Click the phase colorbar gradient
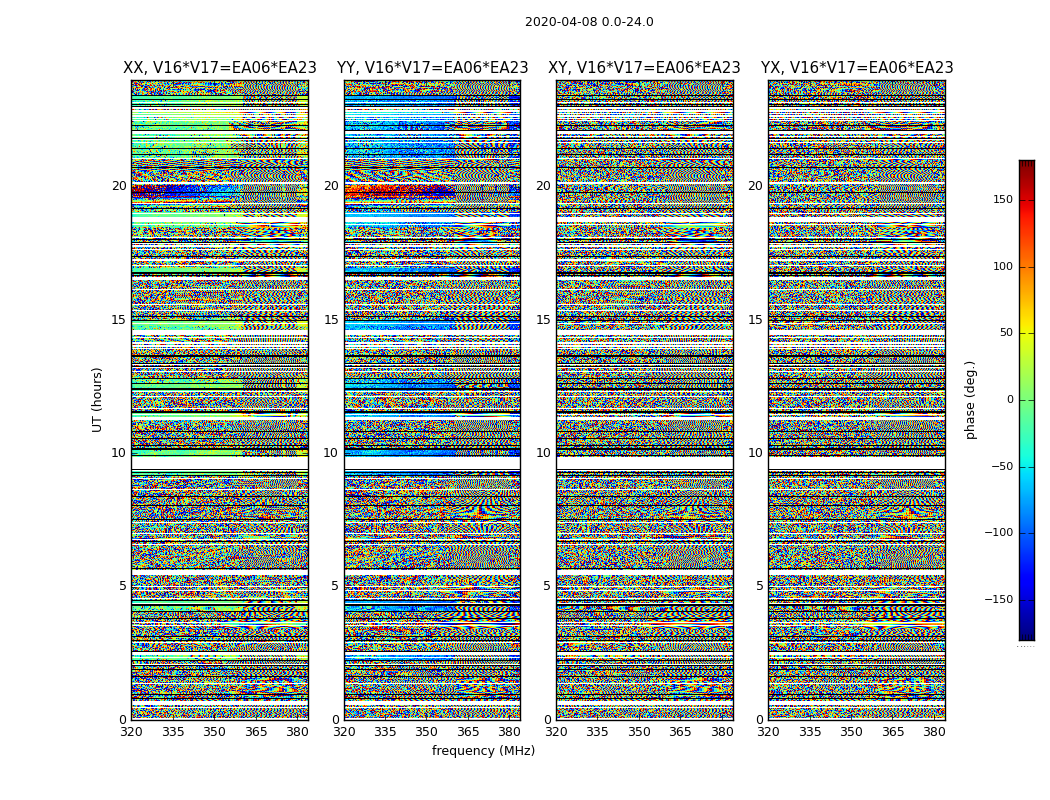Viewport: 1050px width, 800px height. click(x=1027, y=400)
